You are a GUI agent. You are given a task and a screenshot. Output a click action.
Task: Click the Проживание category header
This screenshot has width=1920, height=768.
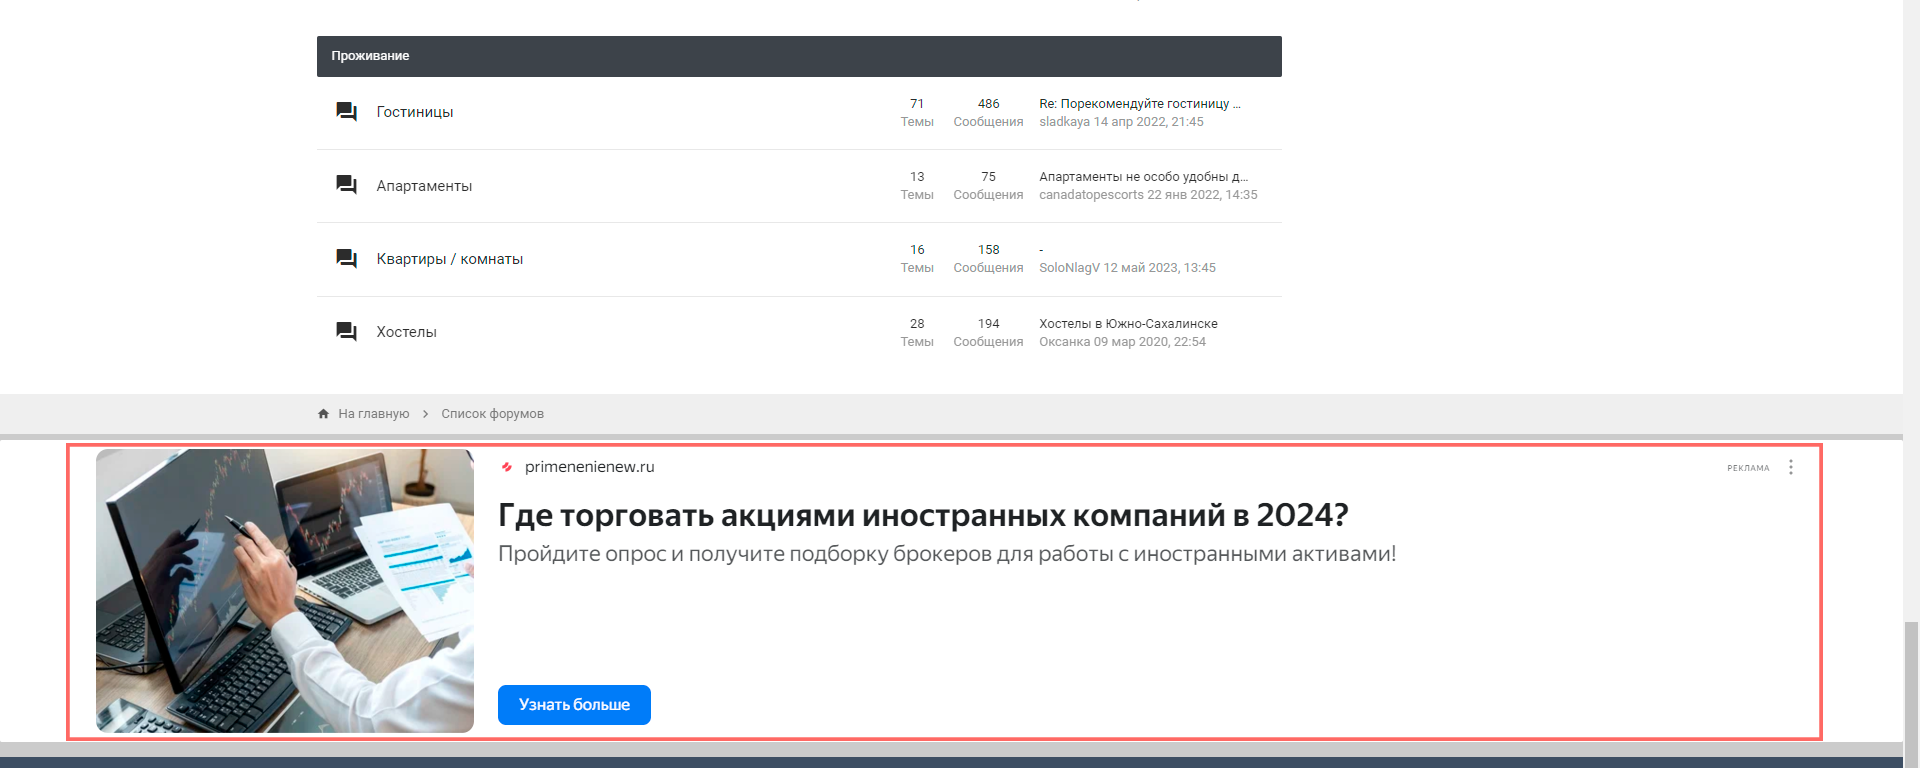tap(799, 56)
